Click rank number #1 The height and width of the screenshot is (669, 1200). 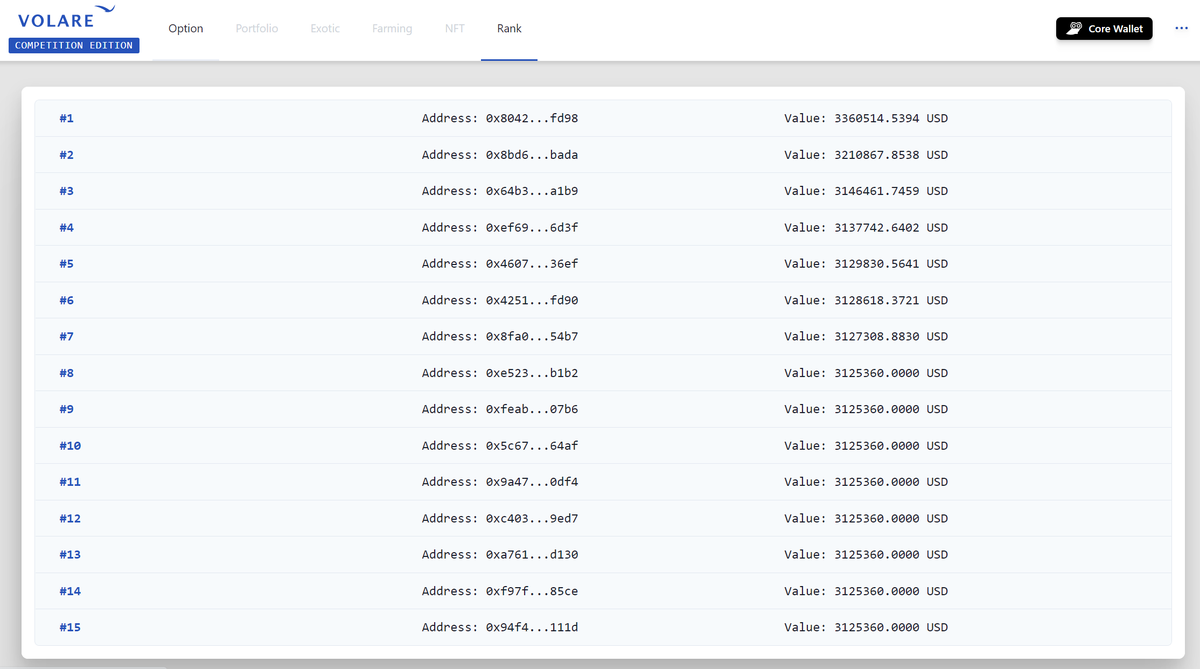67,118
